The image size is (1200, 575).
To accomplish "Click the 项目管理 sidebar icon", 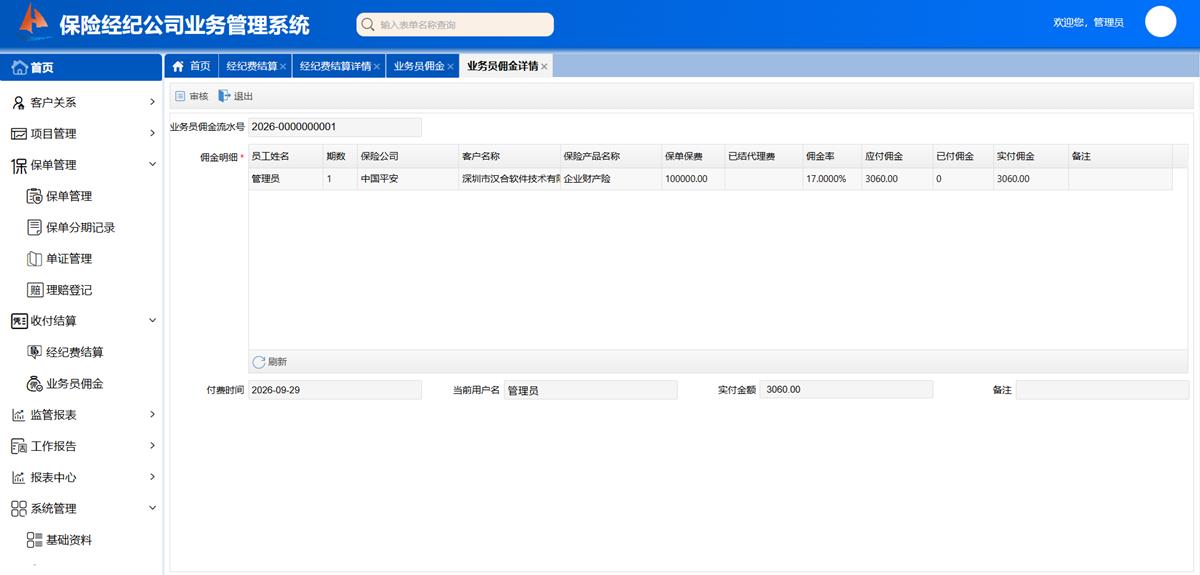I will pos(19,133).
